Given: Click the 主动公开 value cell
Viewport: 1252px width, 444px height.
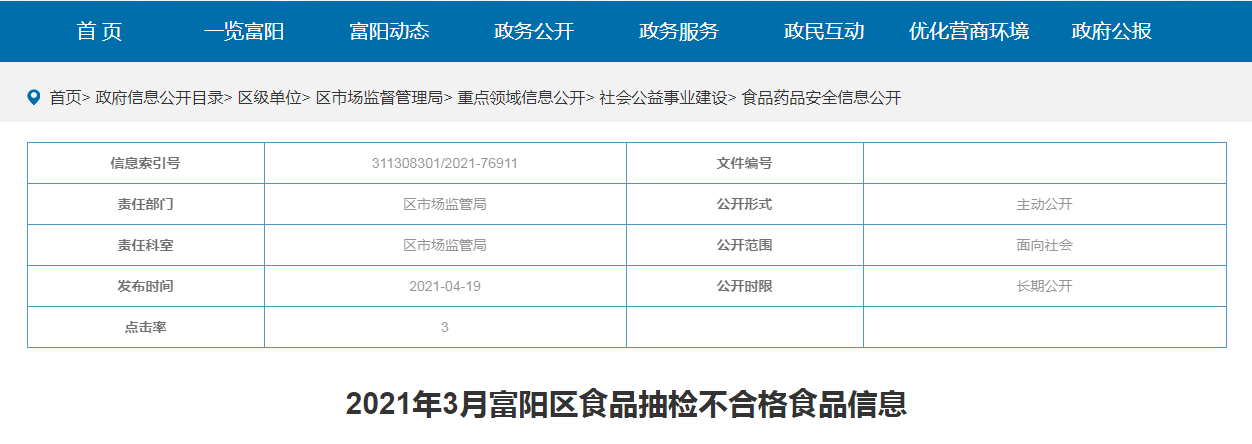Looking at the screenshot, I should click(x=1045, y=204).
